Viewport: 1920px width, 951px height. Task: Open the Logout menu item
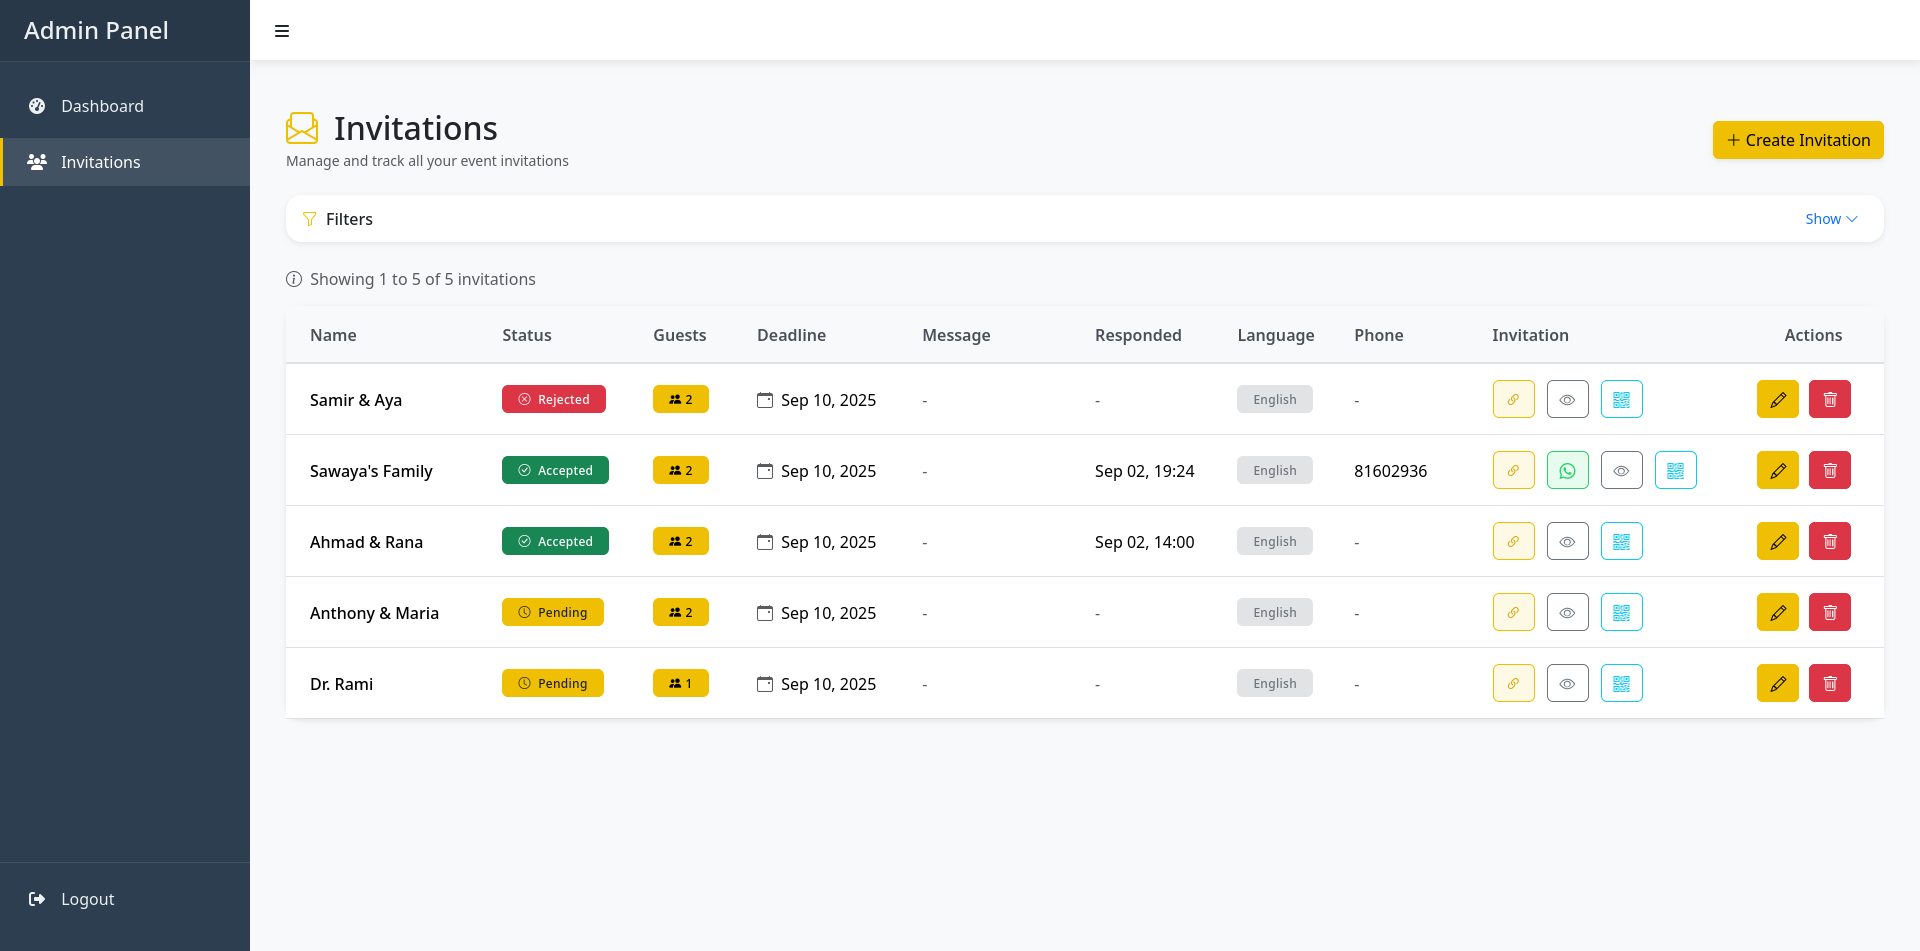87,899
